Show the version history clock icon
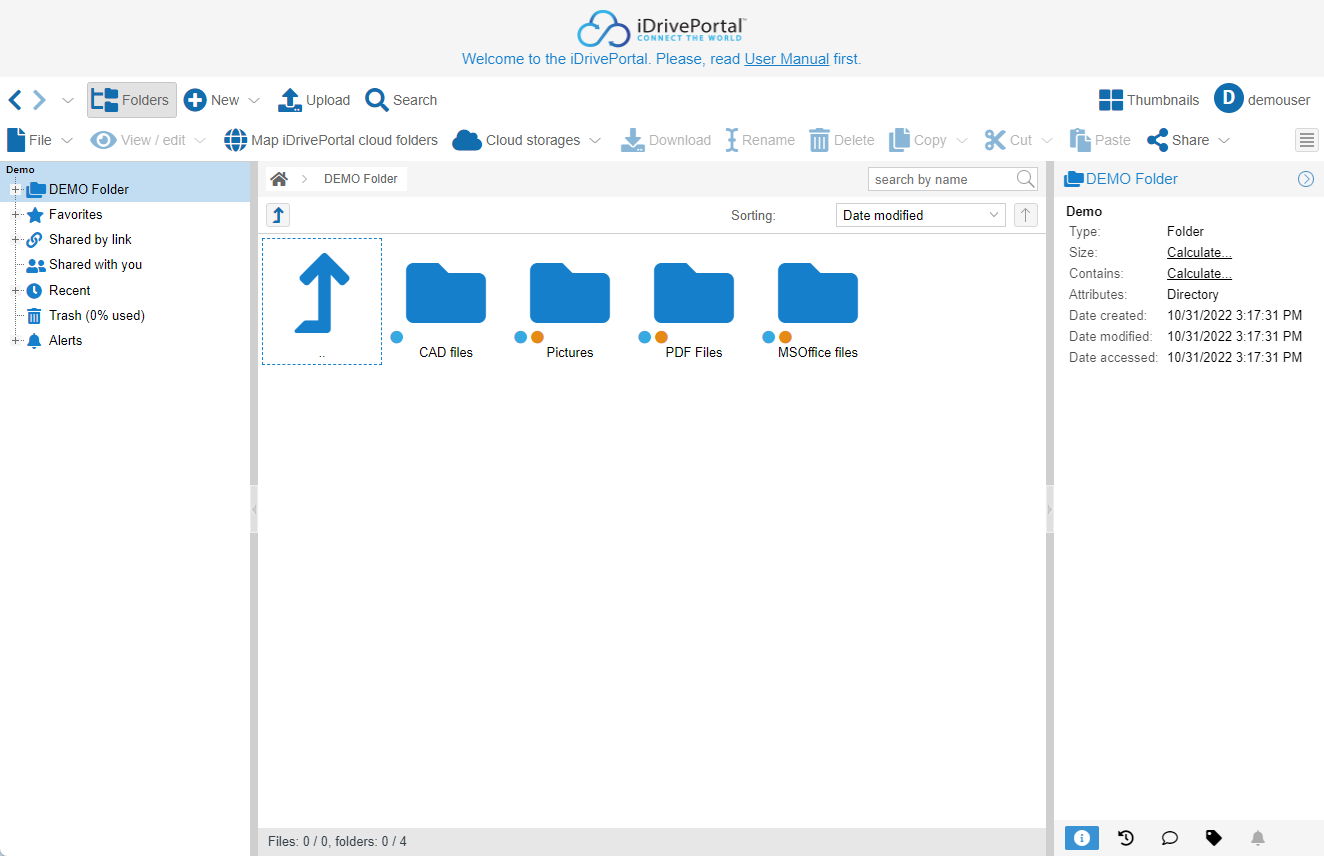Screen dimensions: 1324x856 pyautogui.click(x=1126, y=838)
